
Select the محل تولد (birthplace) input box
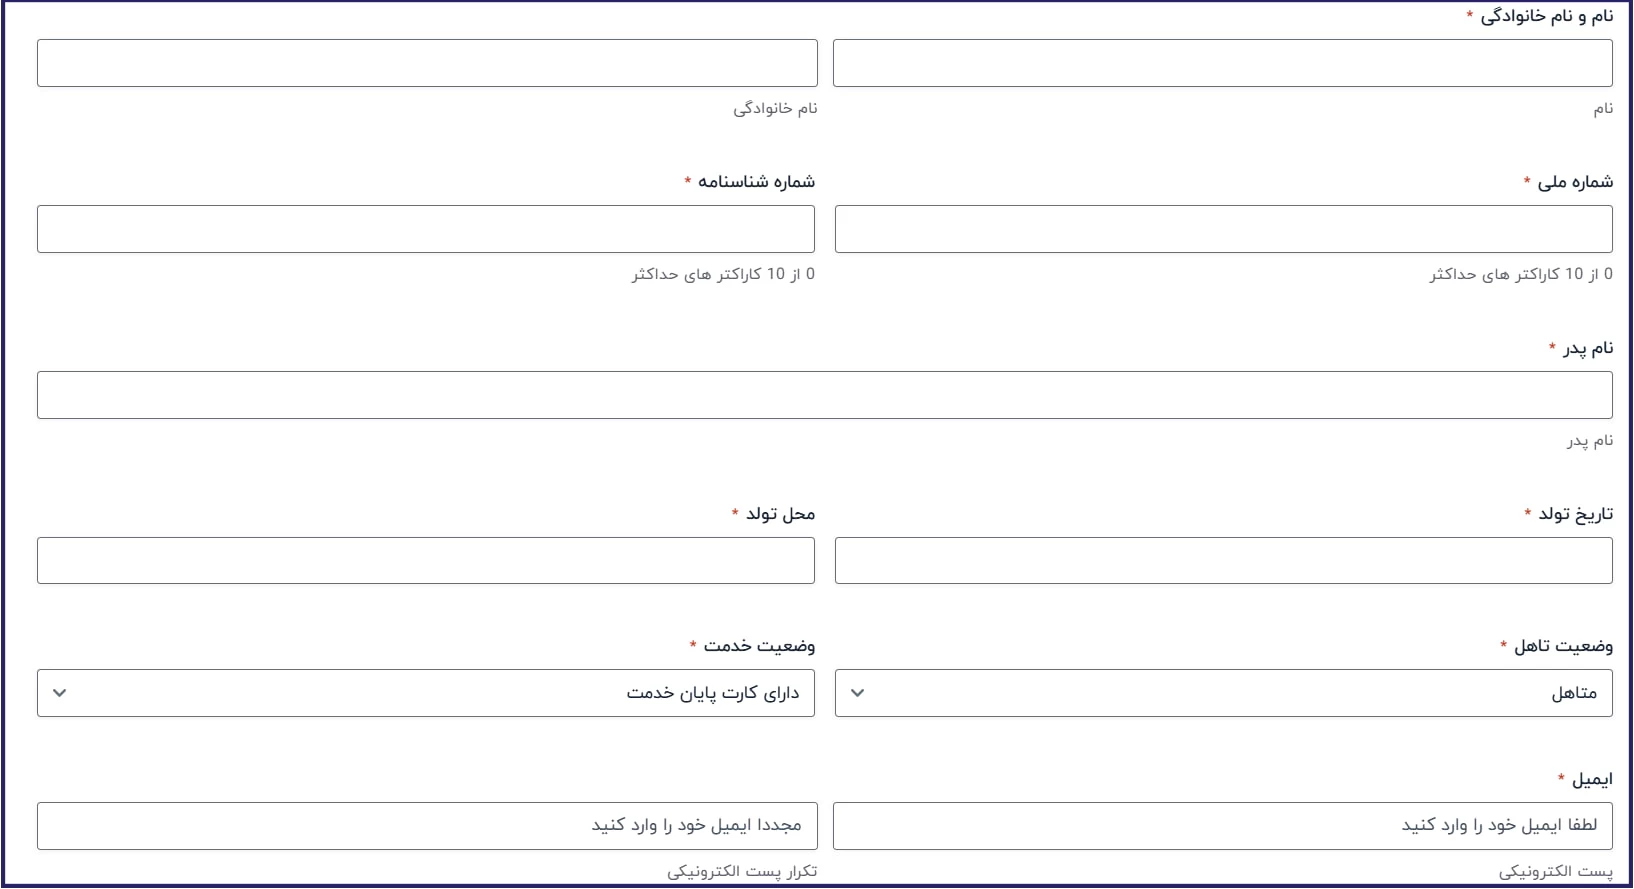click(x=426, y=560)
